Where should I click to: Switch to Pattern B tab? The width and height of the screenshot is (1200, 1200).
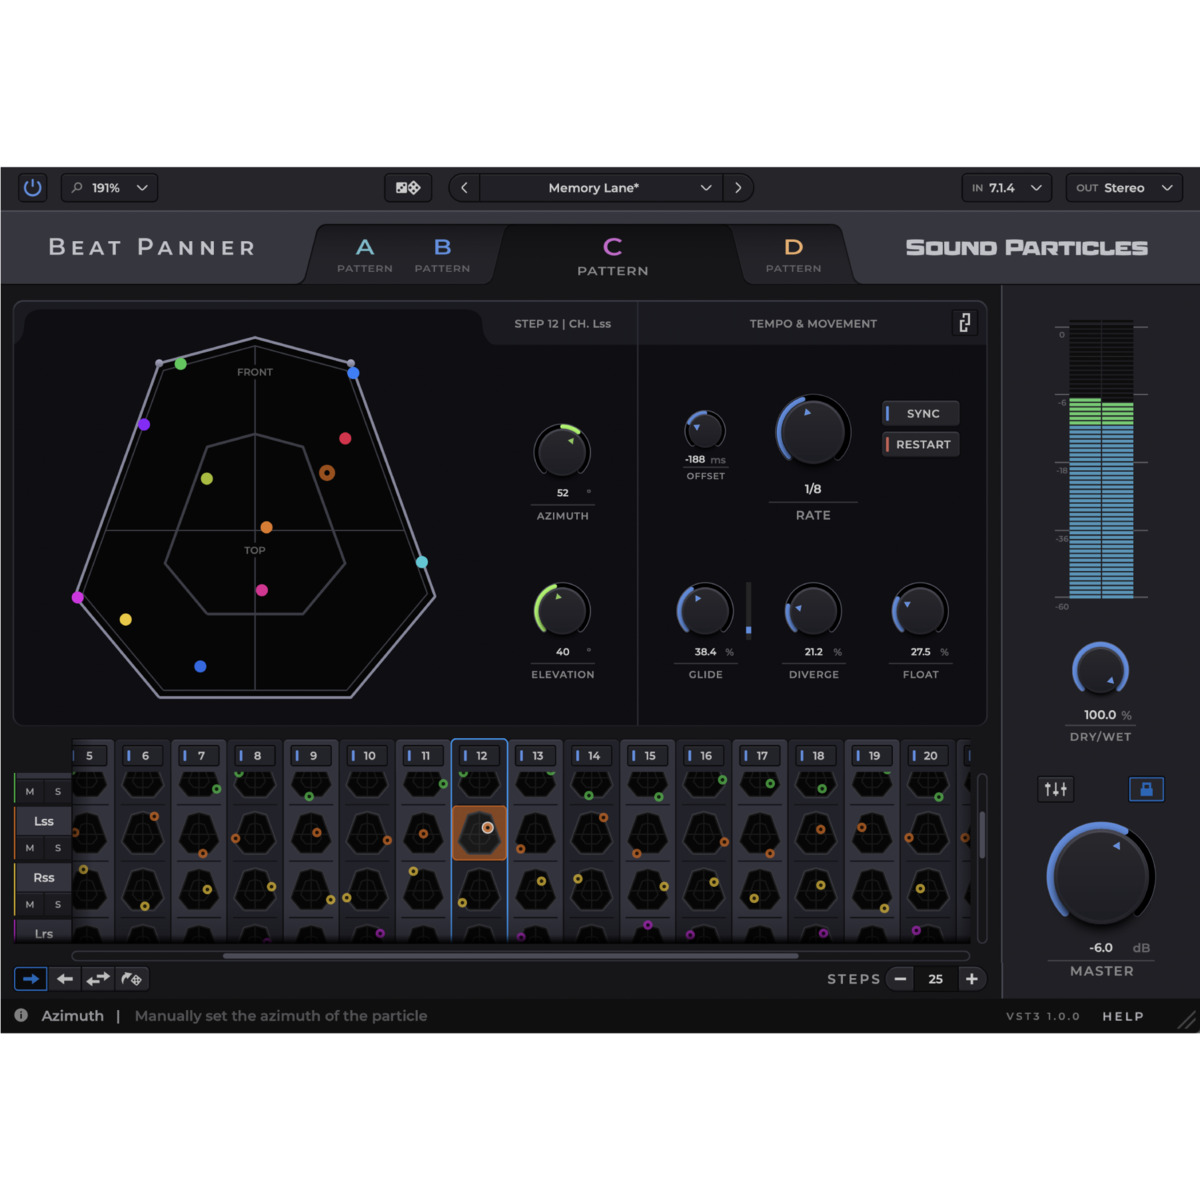coord(442,254)
